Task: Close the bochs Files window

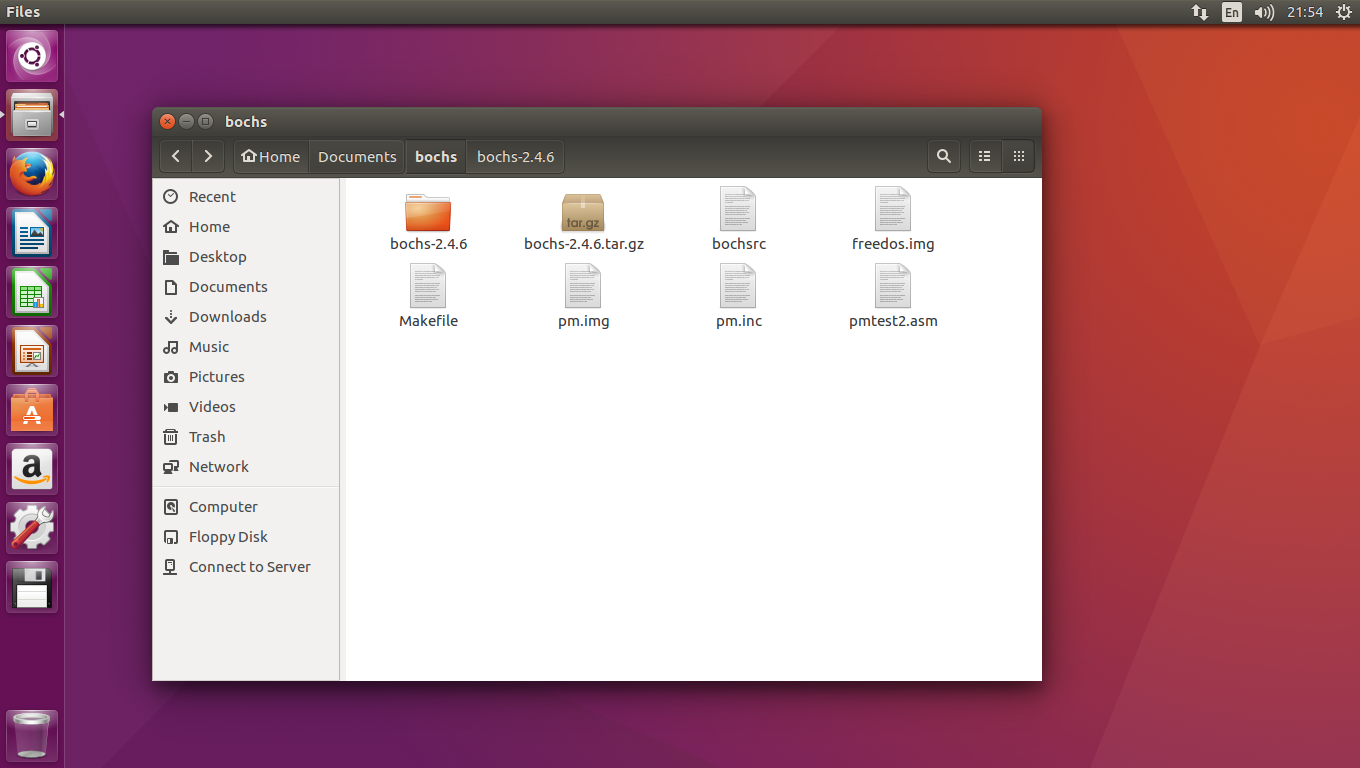Action: [x=168, y=121]
